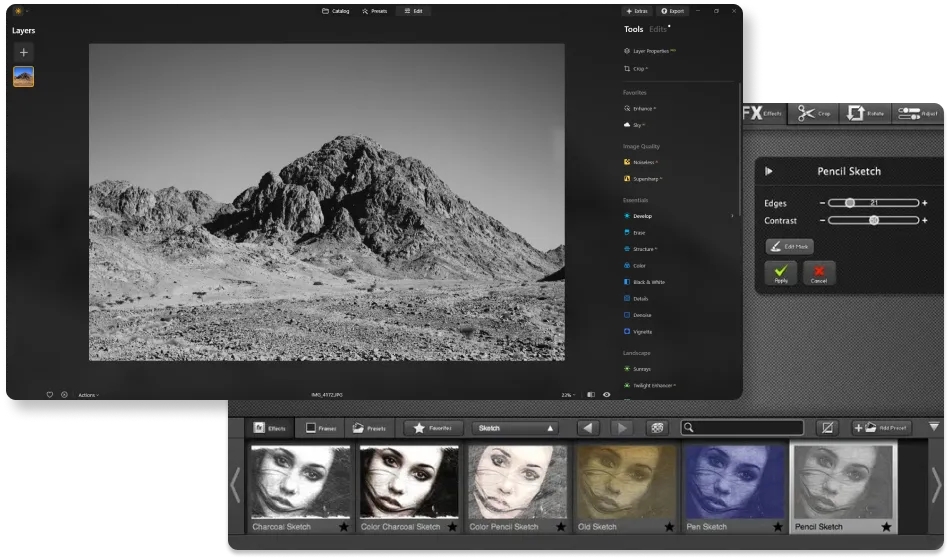Add a new layer with the plus button
This screenshot has width=948, height=558.
tap(24, 52)
